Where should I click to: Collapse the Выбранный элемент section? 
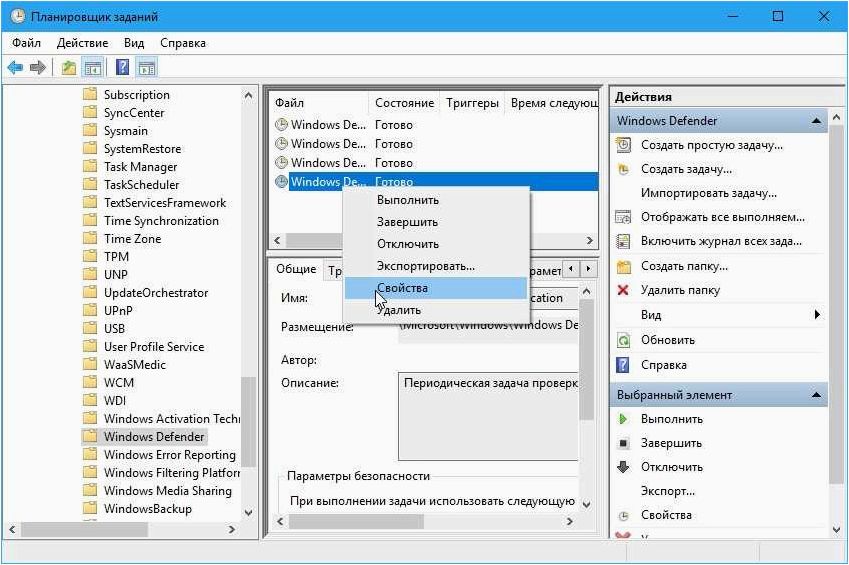pos(816,395)
